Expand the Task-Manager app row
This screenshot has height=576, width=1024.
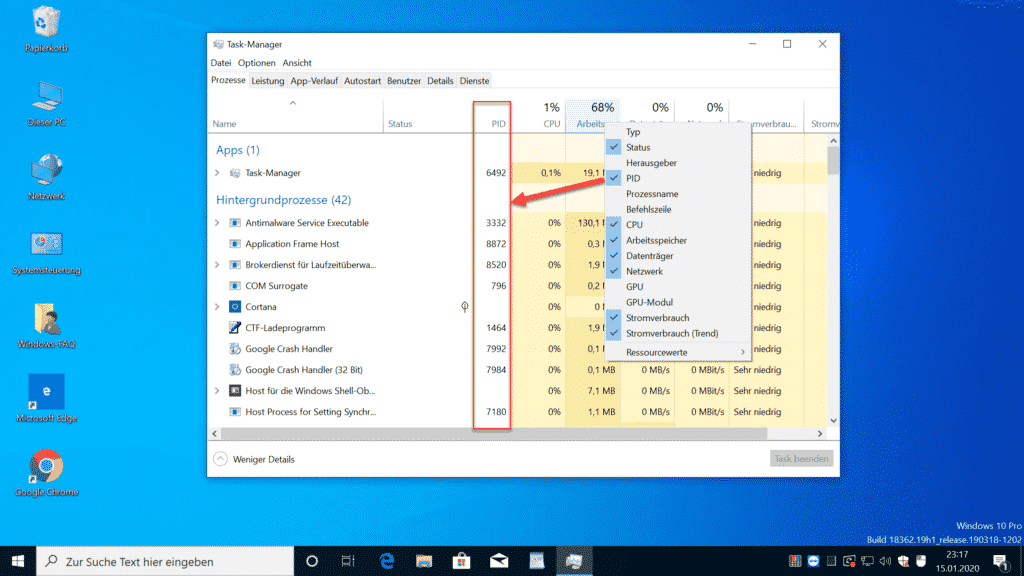pyautogui.click(x=217, y=173)
